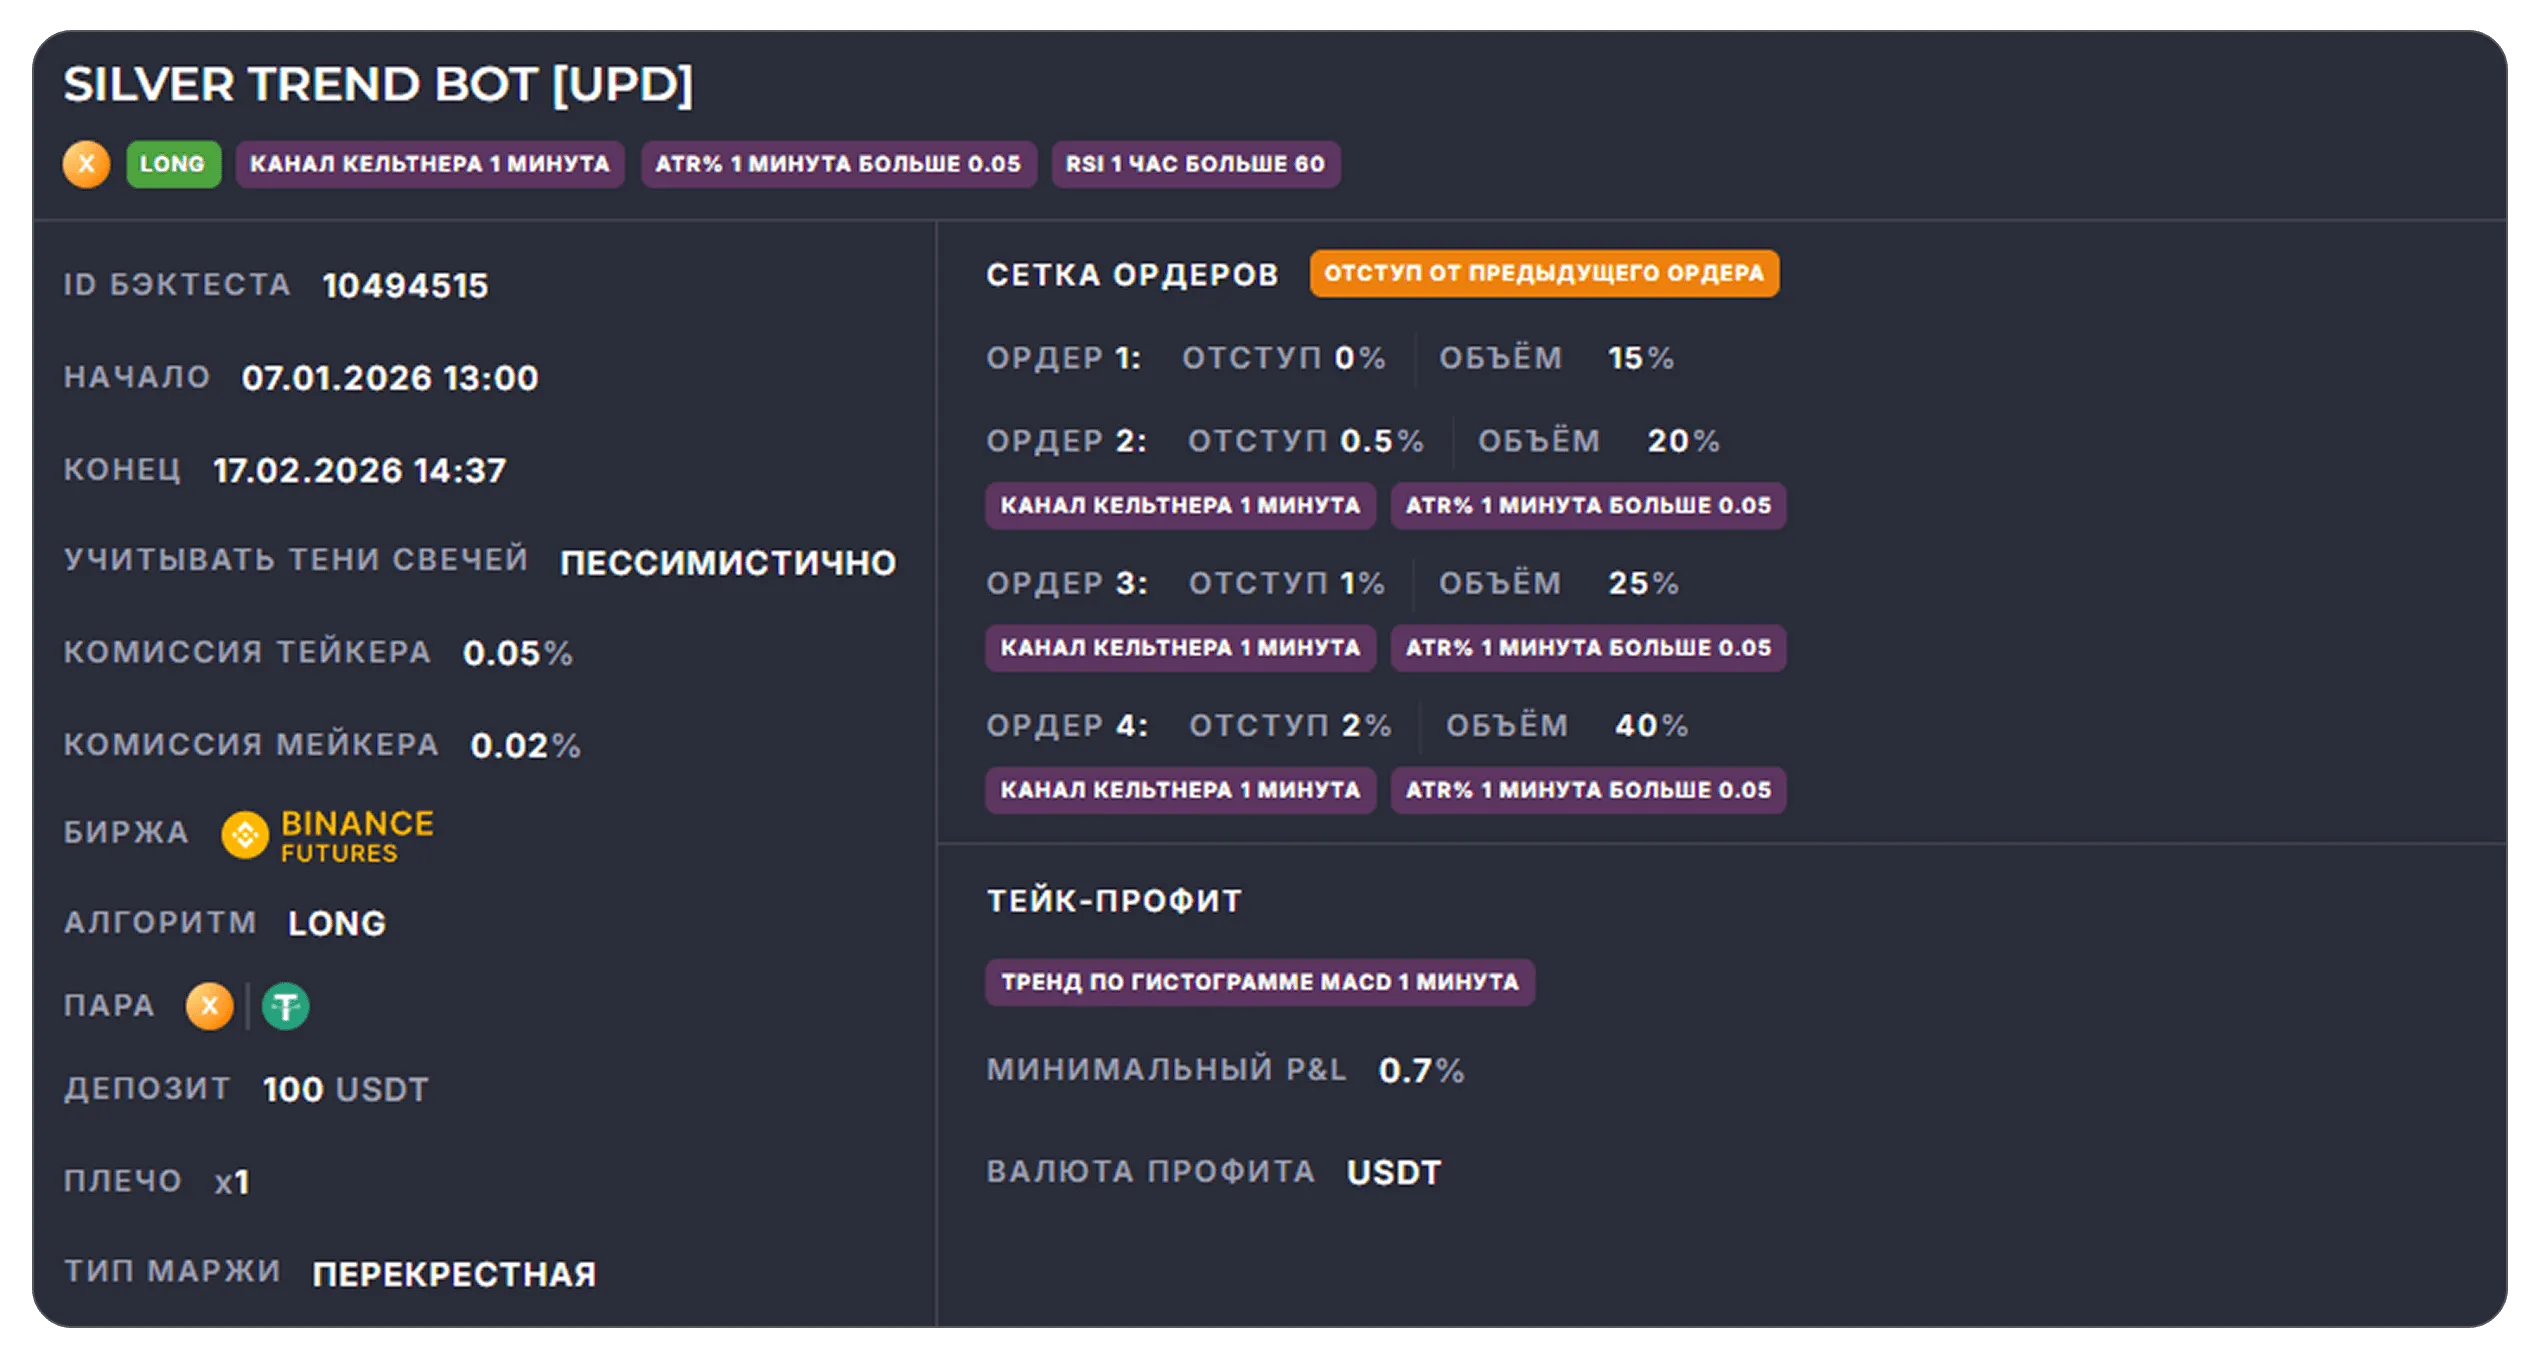Click the УЧИТЫВАТЬ ТЕНИ СВЕЧЕЙ label
This screenshot has height=1356, width=2538.
(x=296, y=559)
